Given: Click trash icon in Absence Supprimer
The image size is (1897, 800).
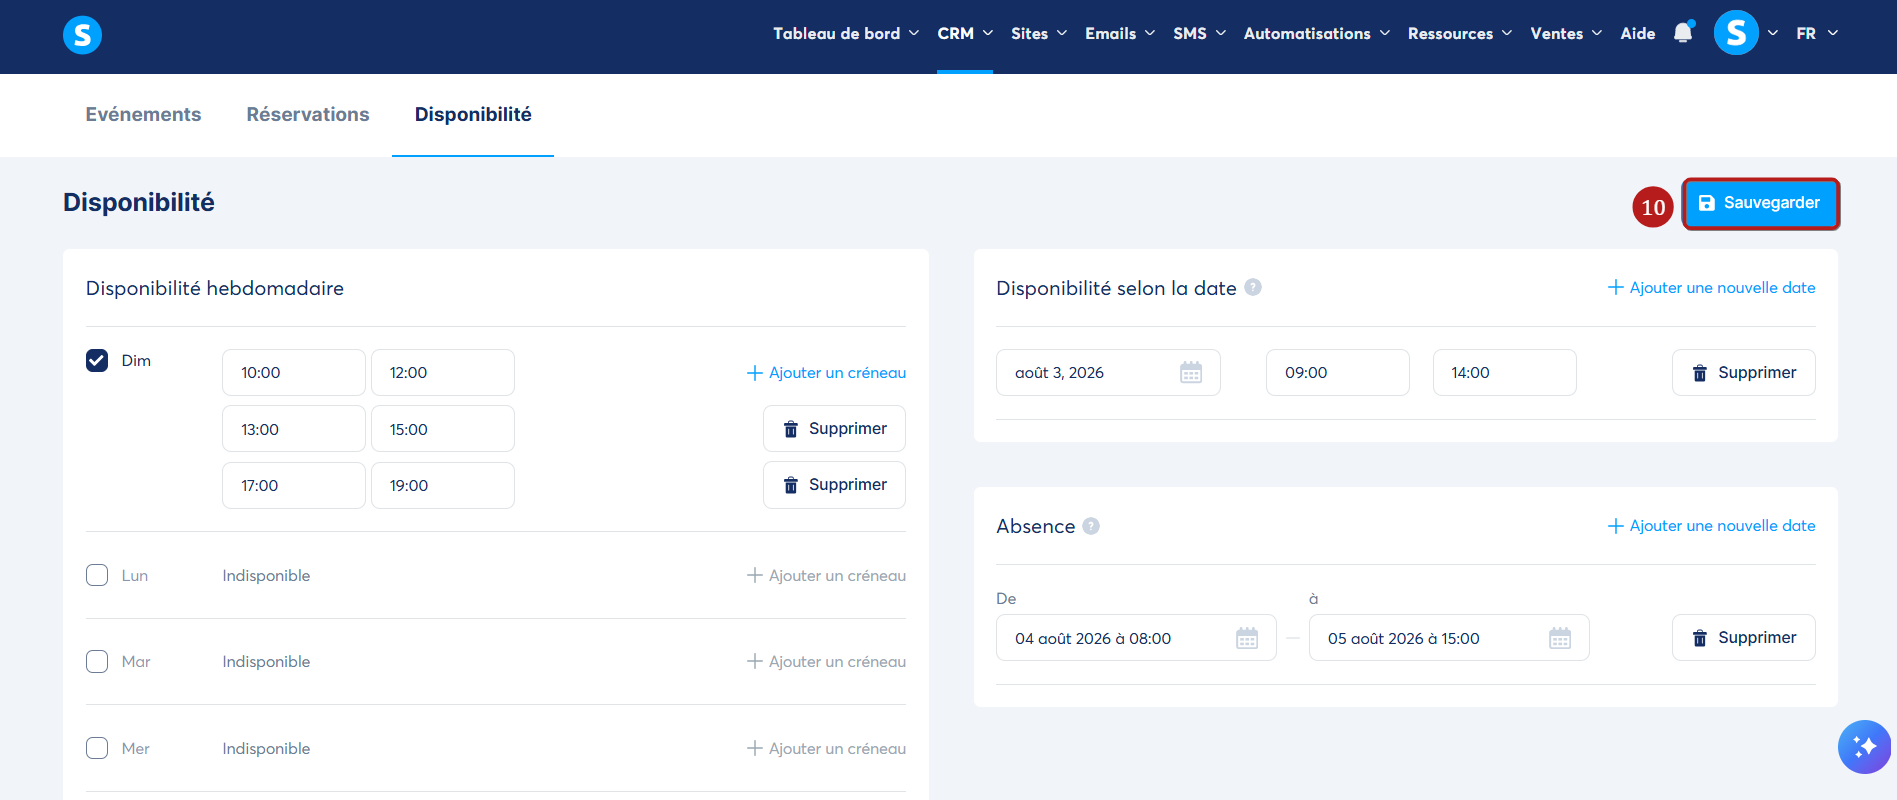Looking at the screenshot, I should point(1699,638).
